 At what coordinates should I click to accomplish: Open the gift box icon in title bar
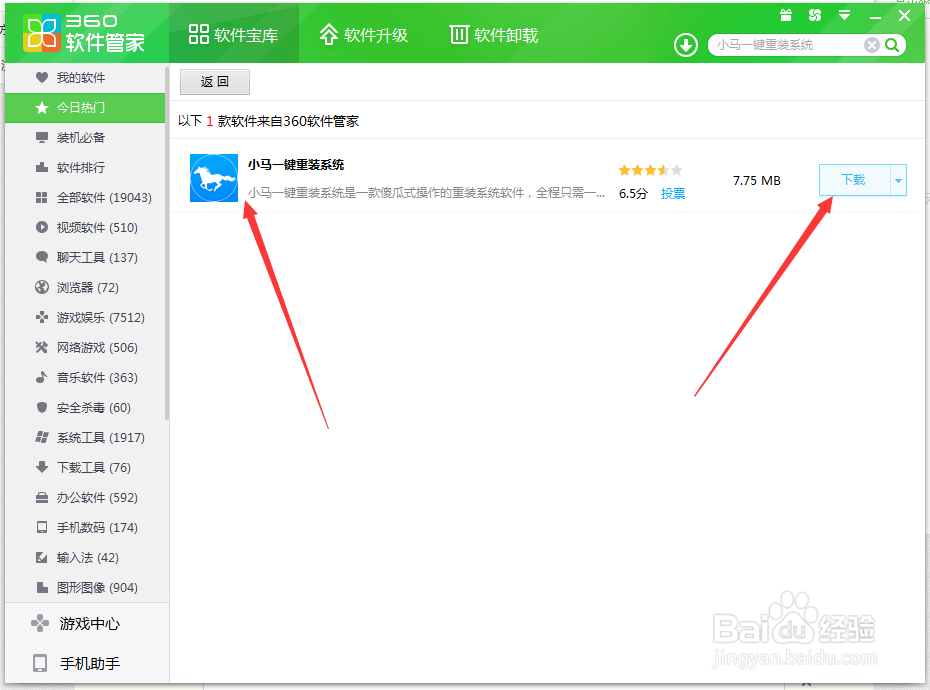[786, 15]
